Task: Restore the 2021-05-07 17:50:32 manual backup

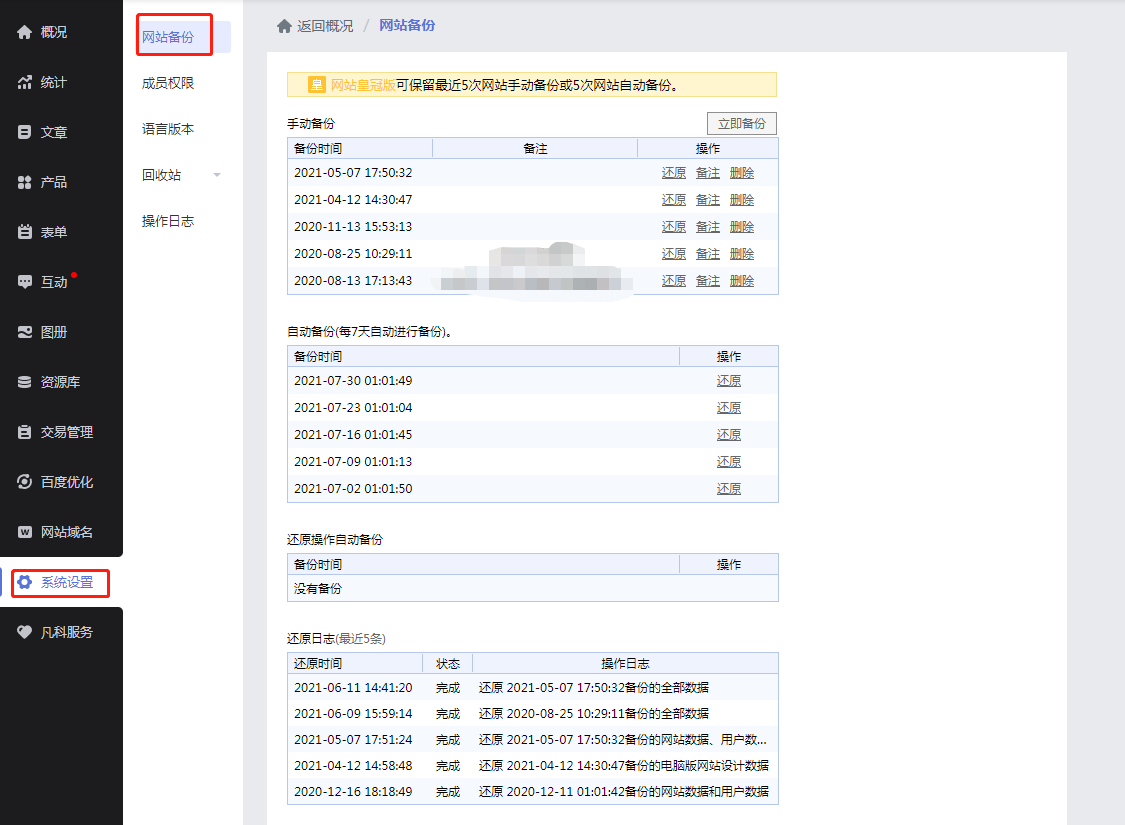Action: (674, 173)
